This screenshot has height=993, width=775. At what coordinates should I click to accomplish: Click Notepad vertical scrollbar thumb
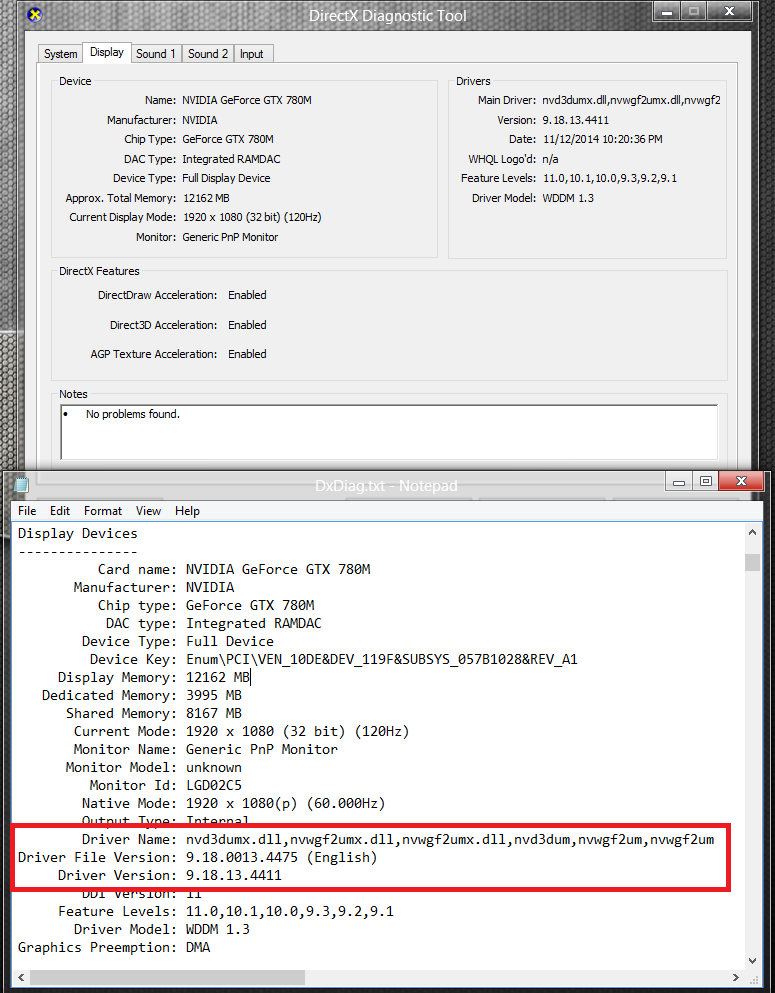click(x=752, y=562)
